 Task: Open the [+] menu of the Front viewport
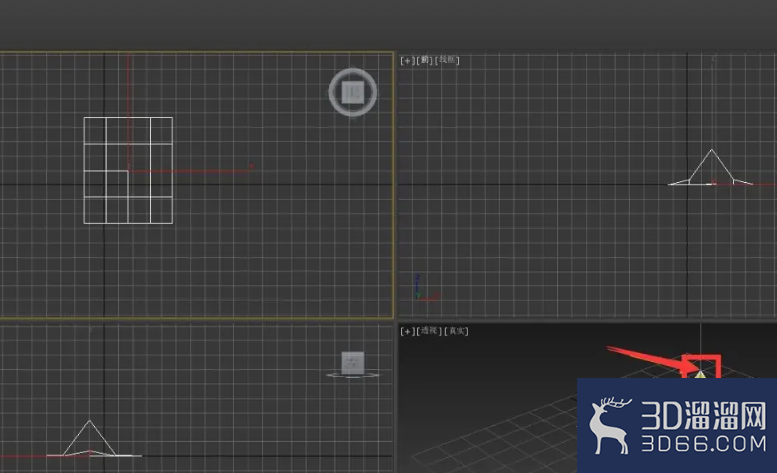[407, 60]
